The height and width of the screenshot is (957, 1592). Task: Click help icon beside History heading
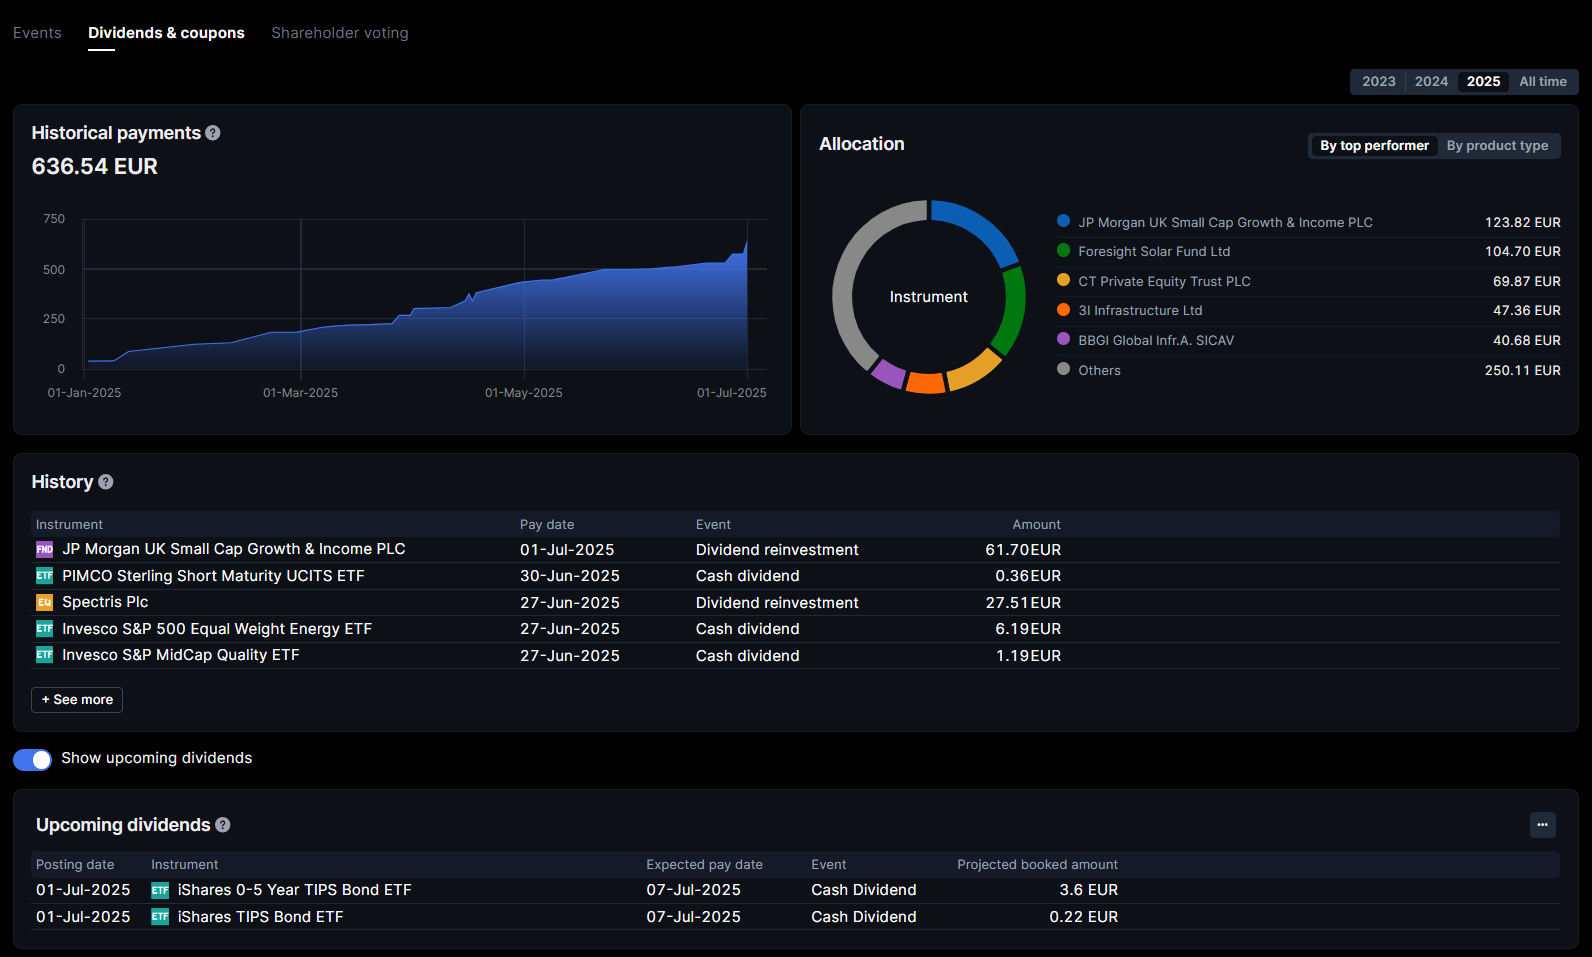coord(106,482)
